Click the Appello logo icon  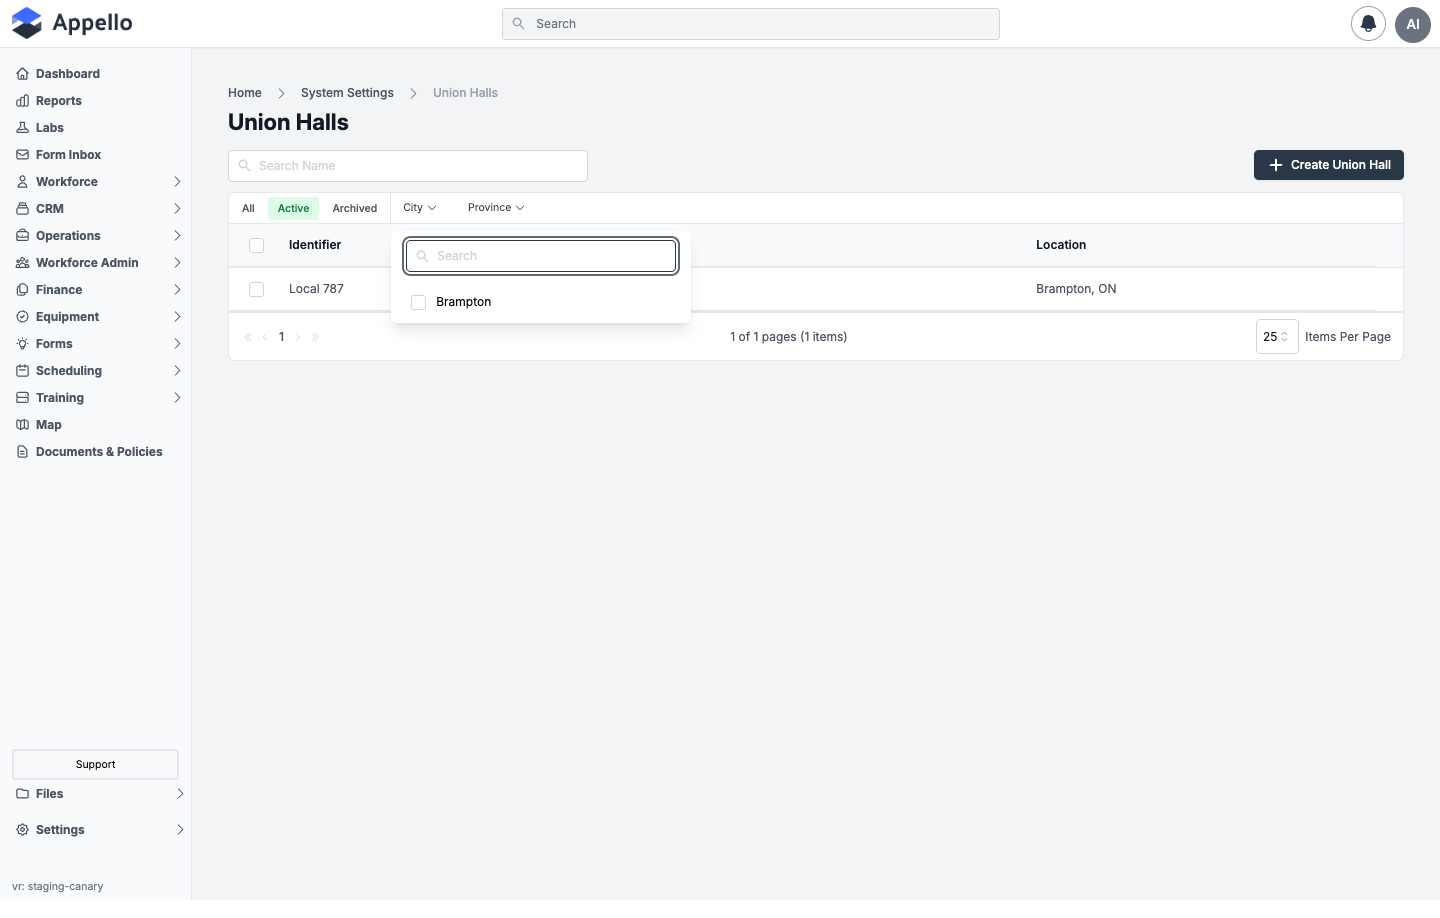click(x=27, y=23)
